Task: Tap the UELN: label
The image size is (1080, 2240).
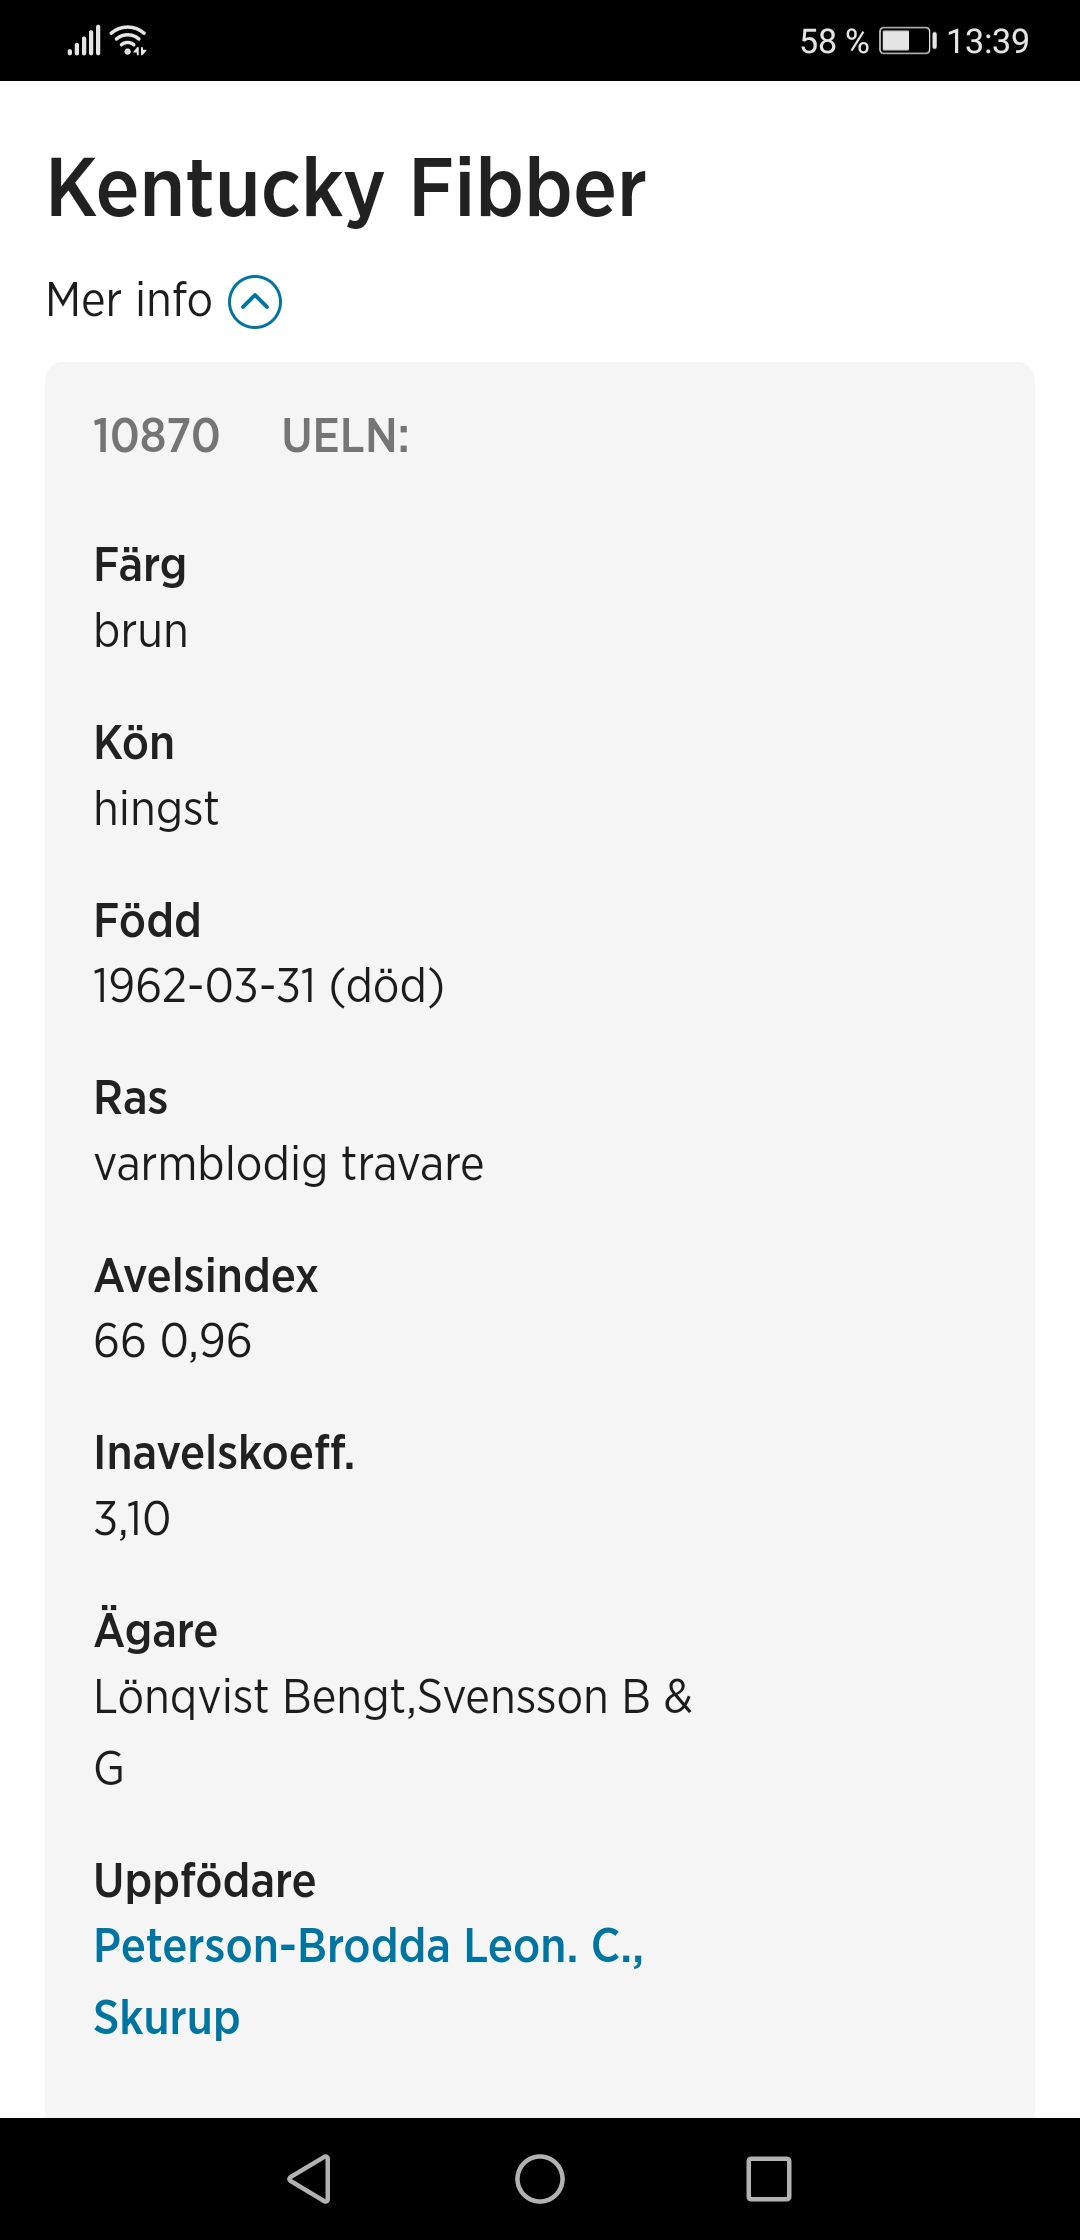Action: pos(346,436)
